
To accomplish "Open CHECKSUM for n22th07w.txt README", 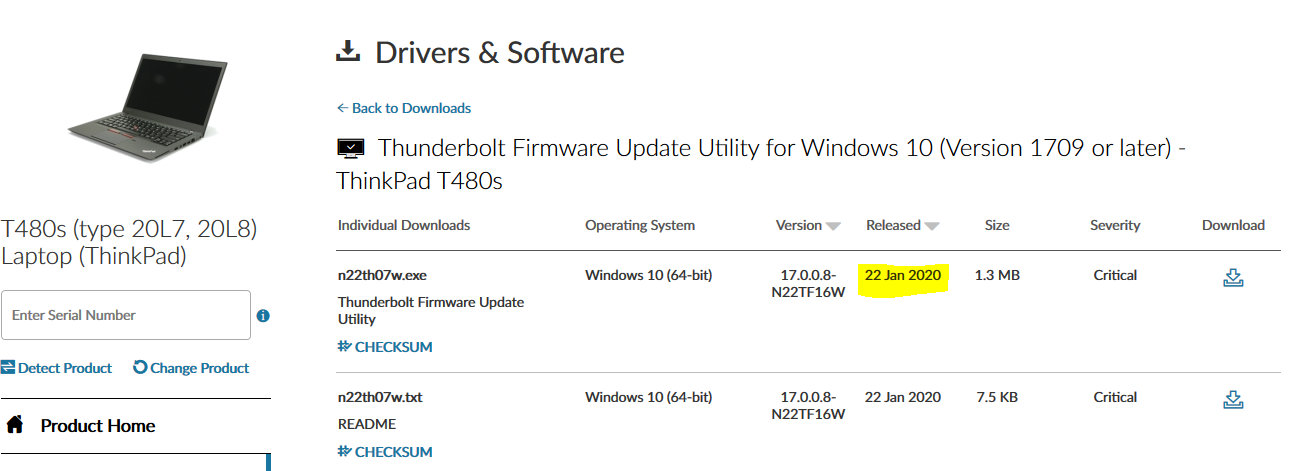I will pyautogui.click(x=385, y=452).
